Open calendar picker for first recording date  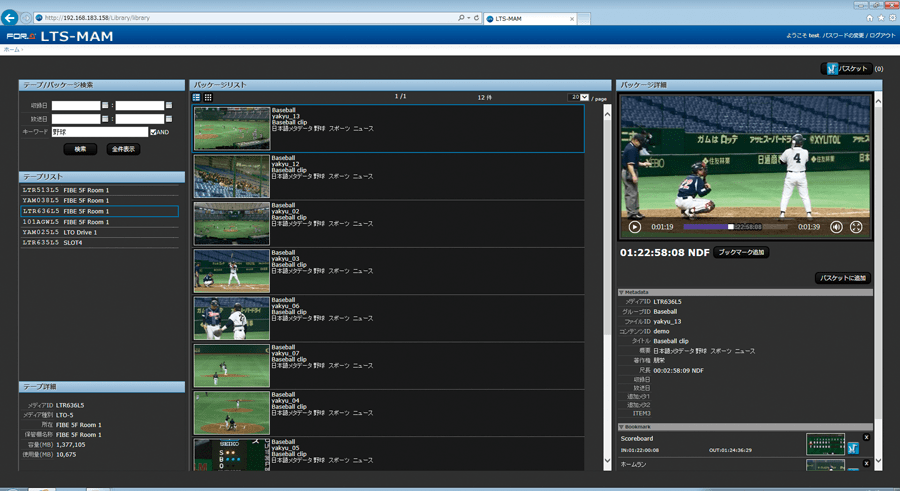click(x=105, y=105)
